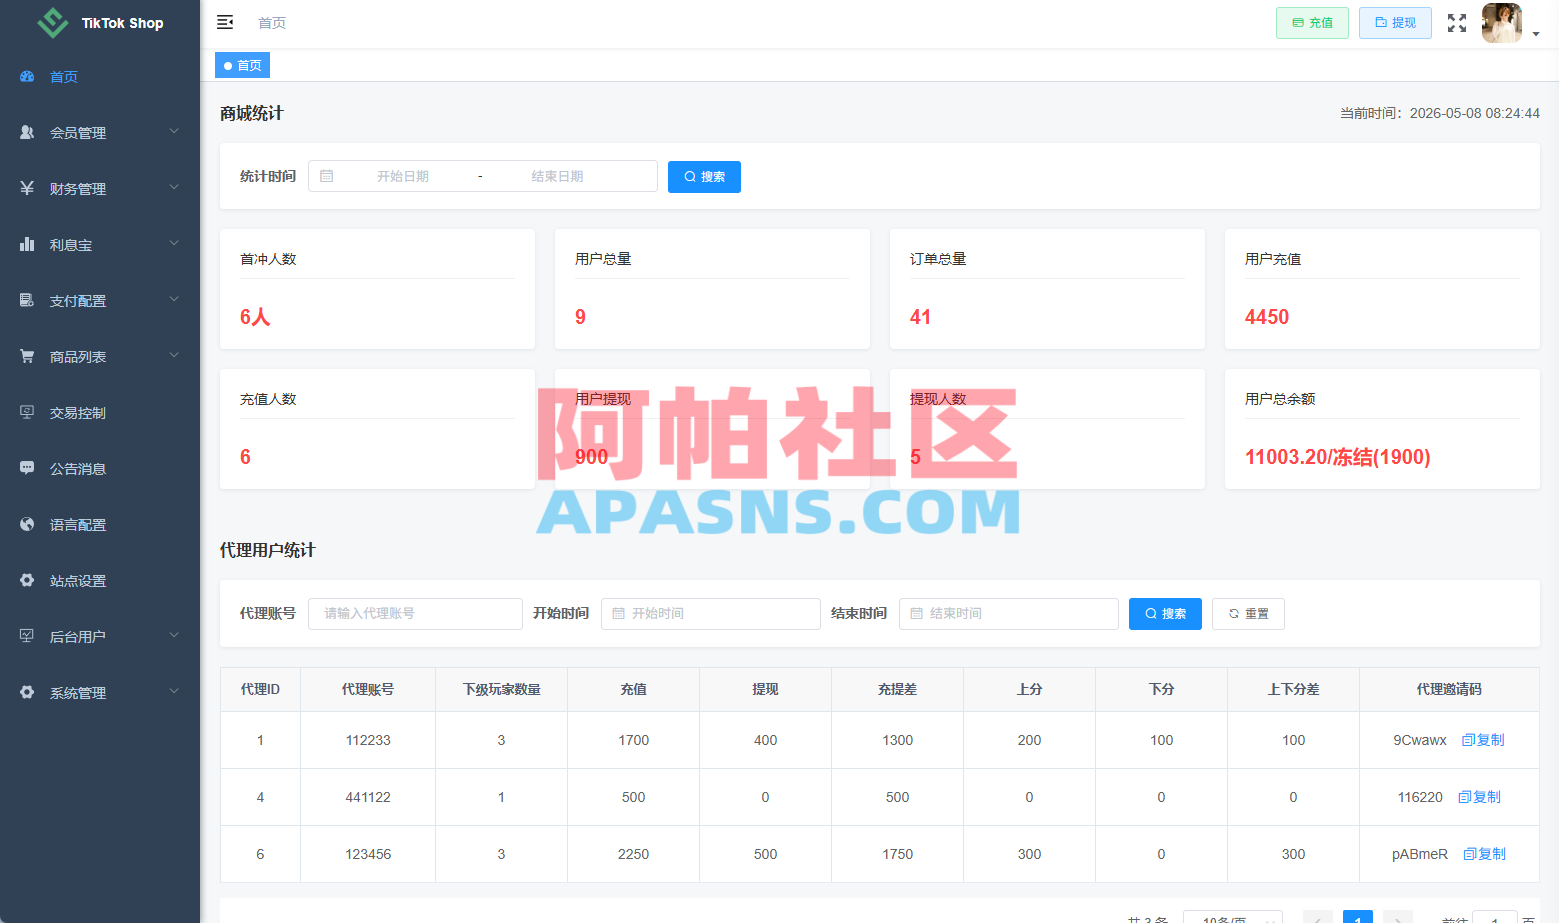
Task: Expand the 会员管理 submenu chevron
Action: pos(174,131)
